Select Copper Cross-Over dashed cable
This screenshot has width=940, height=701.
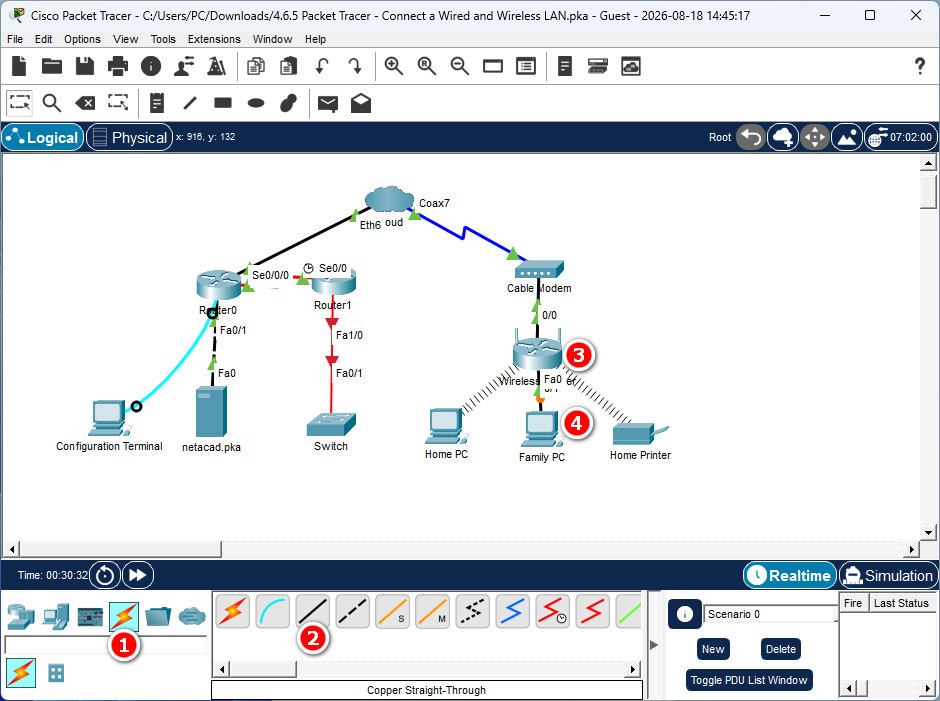(x=352, y=612)
